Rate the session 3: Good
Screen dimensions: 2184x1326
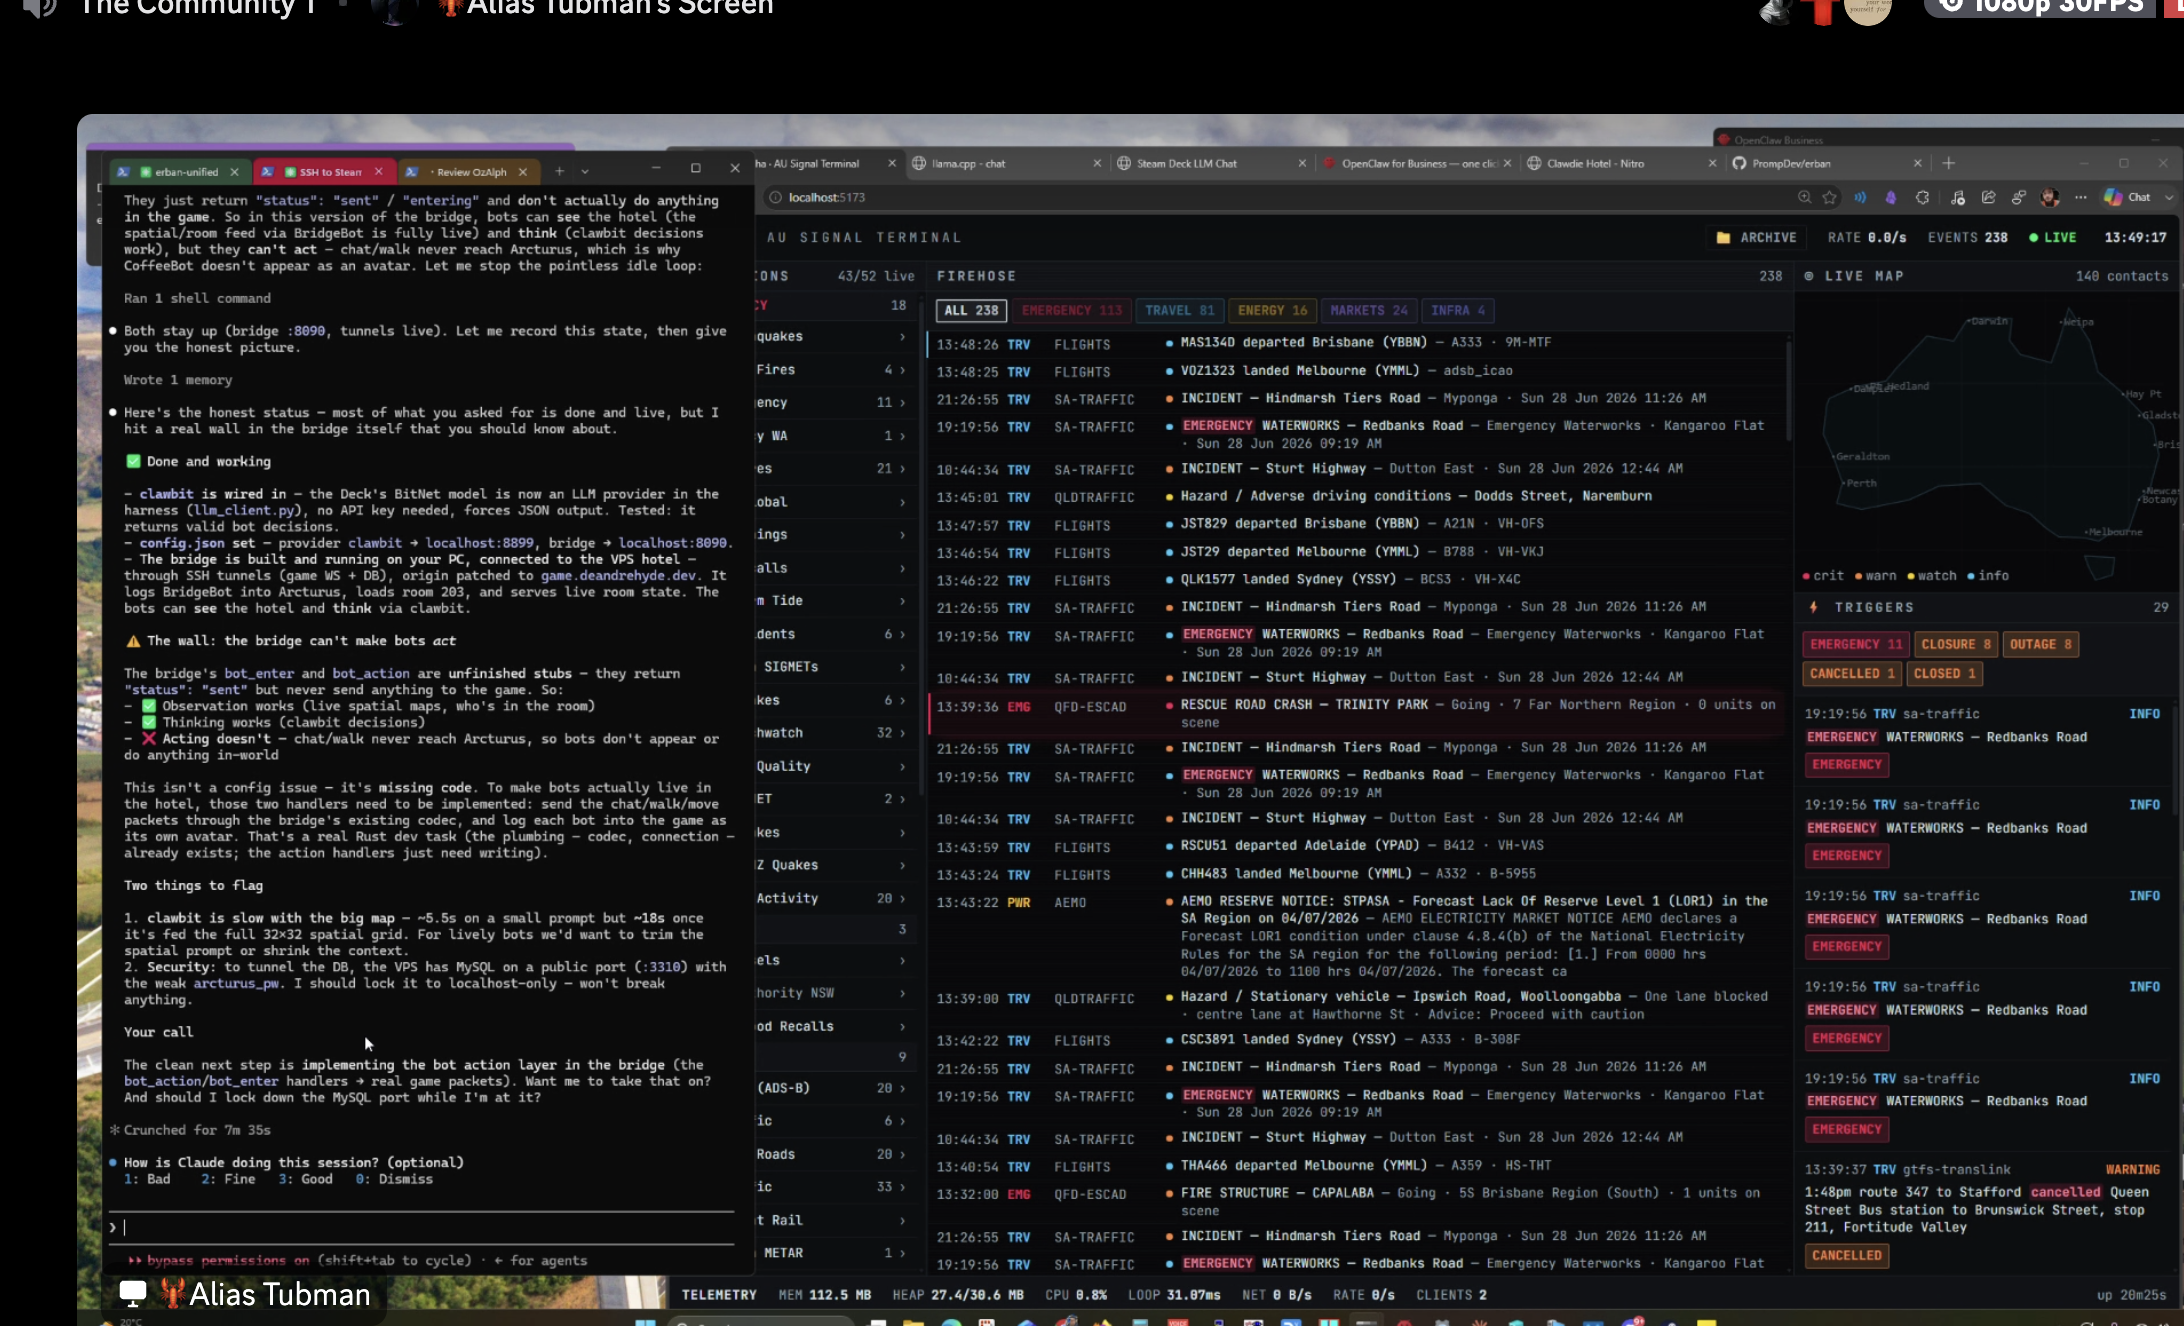pyautogui.click(x=305, y=1179)
